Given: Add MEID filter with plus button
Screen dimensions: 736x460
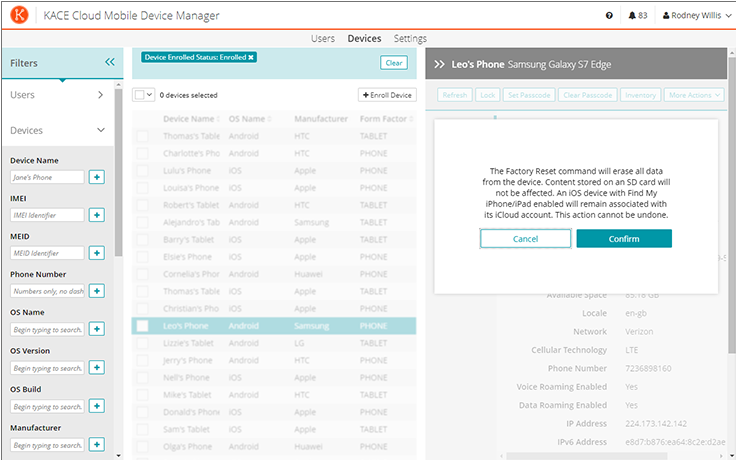Looking at the screenshot, I should [x=97, y=253].
